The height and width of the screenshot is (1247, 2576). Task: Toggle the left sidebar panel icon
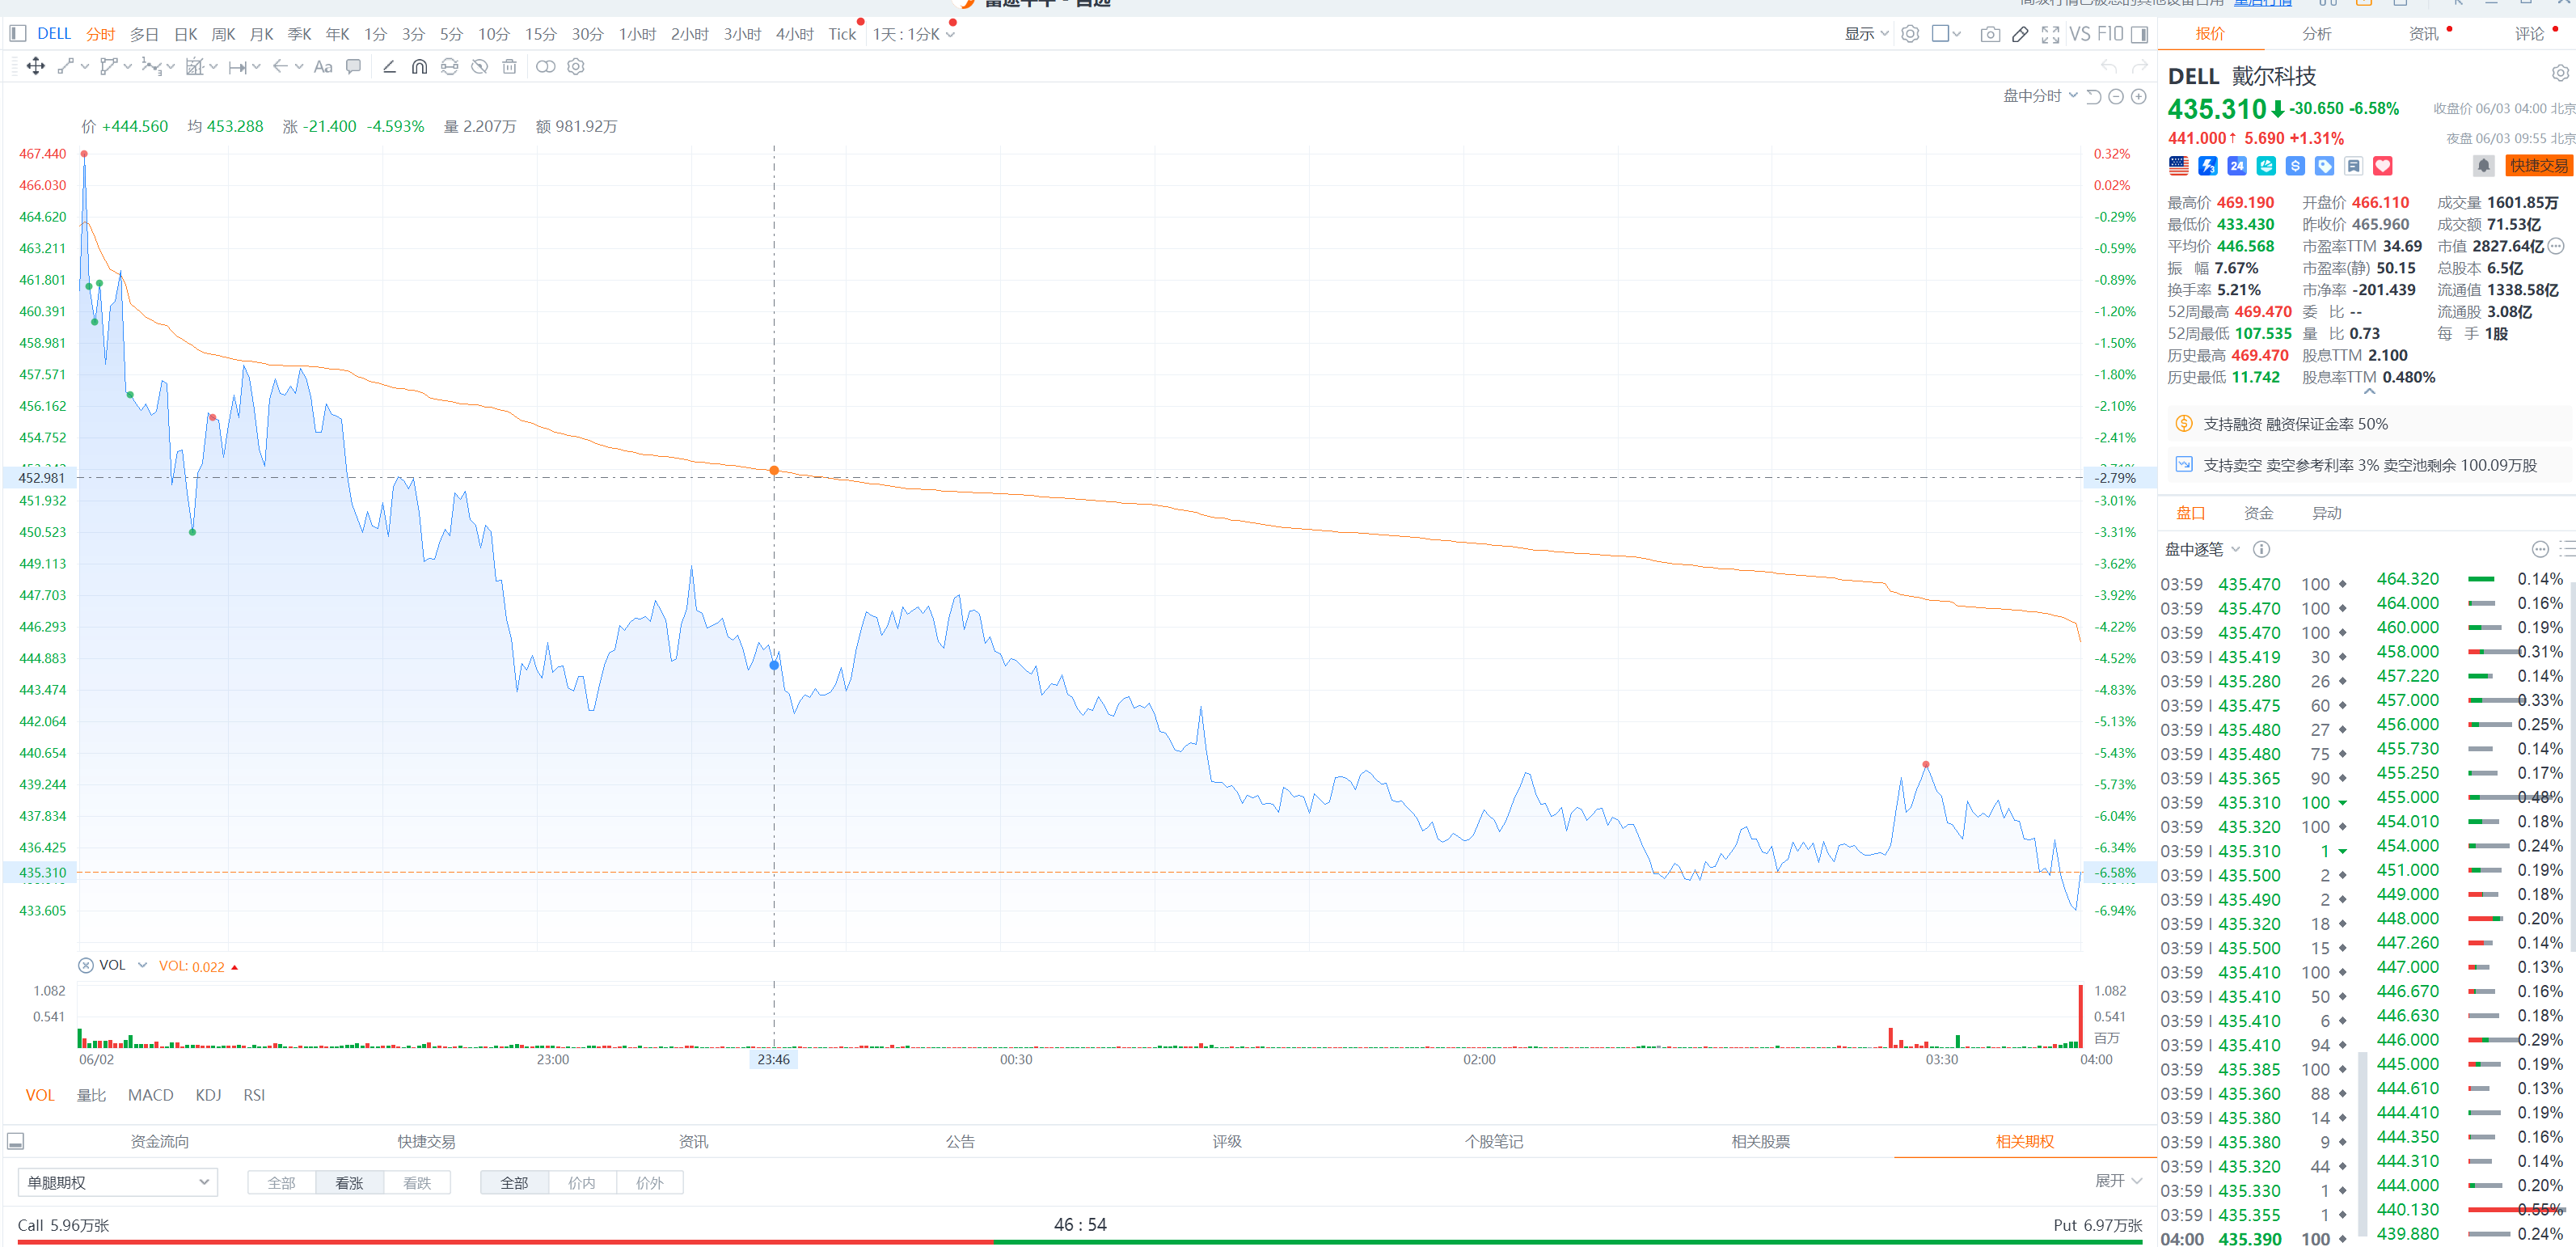[x=17, y=34]
